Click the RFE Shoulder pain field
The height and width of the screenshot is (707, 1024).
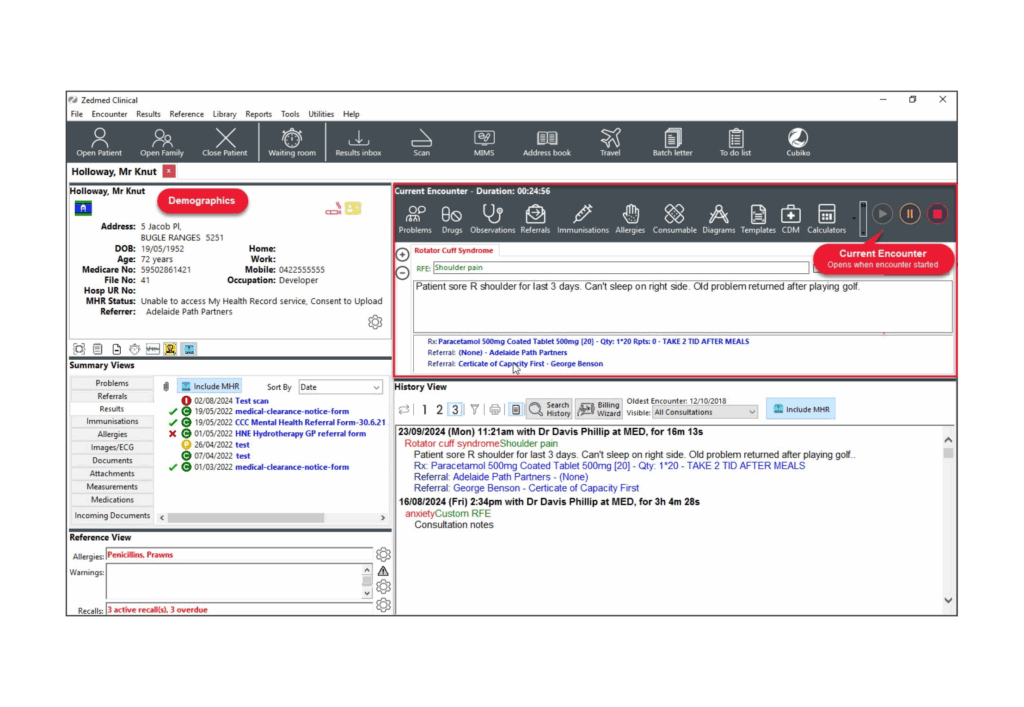pyautogui.click(x=619, y=268)
